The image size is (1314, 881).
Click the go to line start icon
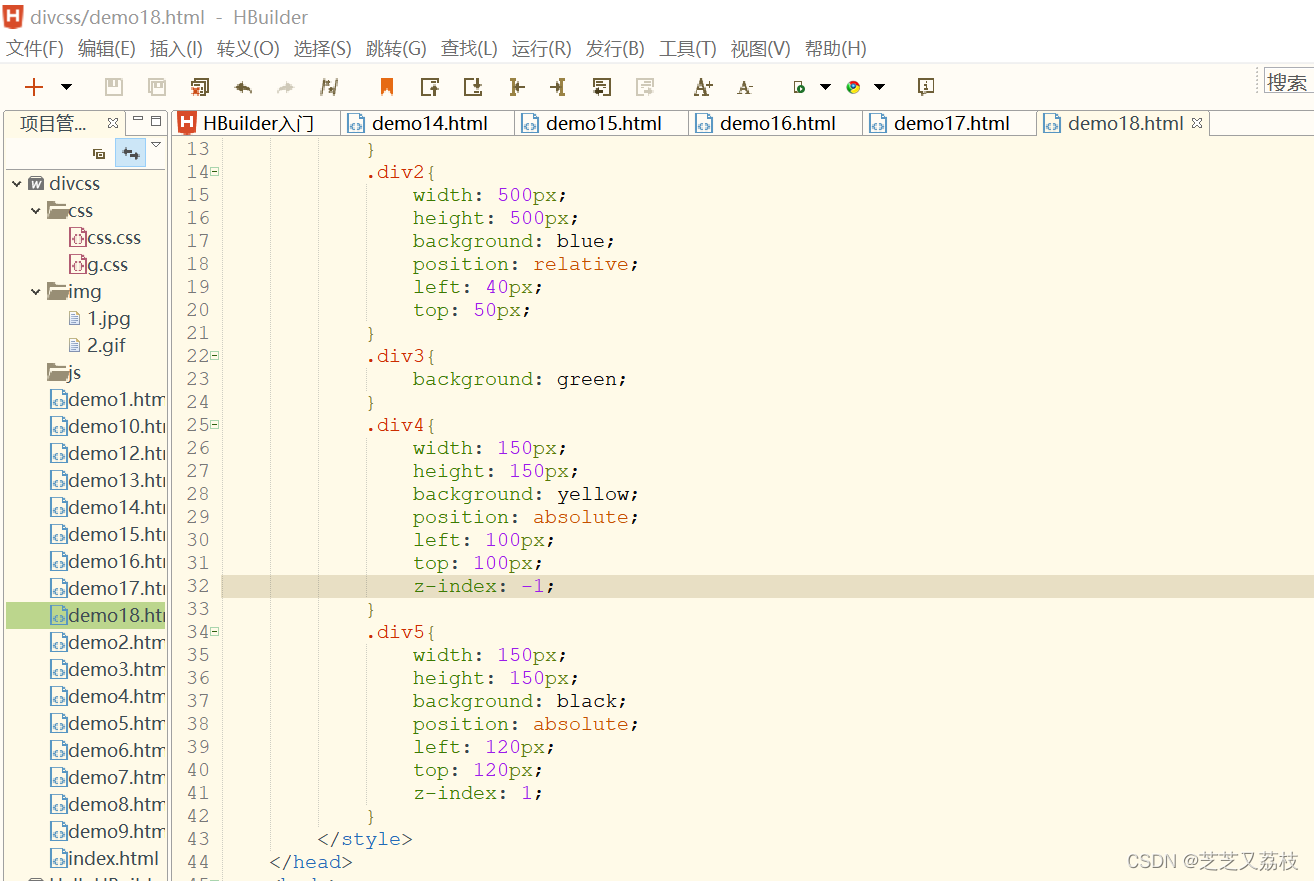516,87
